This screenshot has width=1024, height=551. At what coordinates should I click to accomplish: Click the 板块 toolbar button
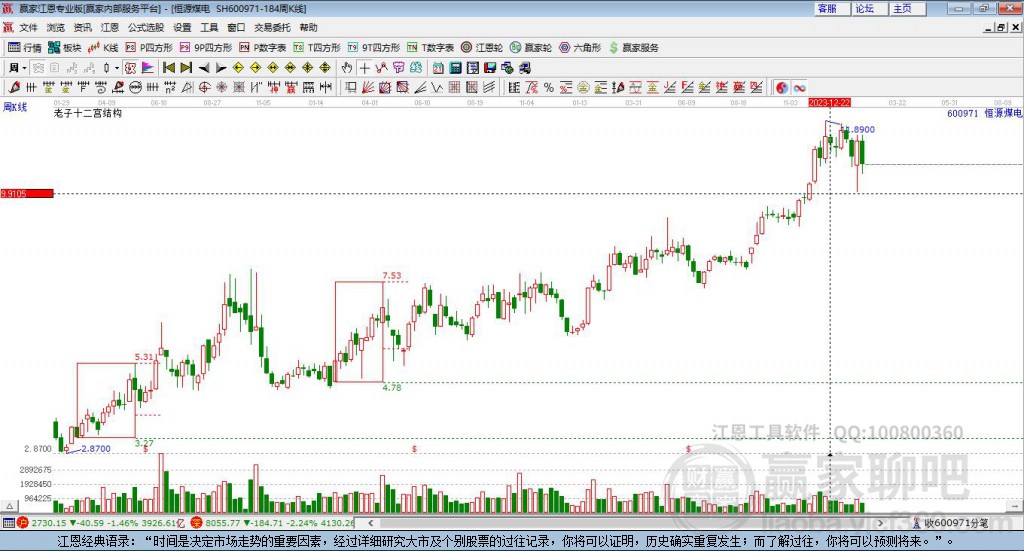[x=64, y=48]
